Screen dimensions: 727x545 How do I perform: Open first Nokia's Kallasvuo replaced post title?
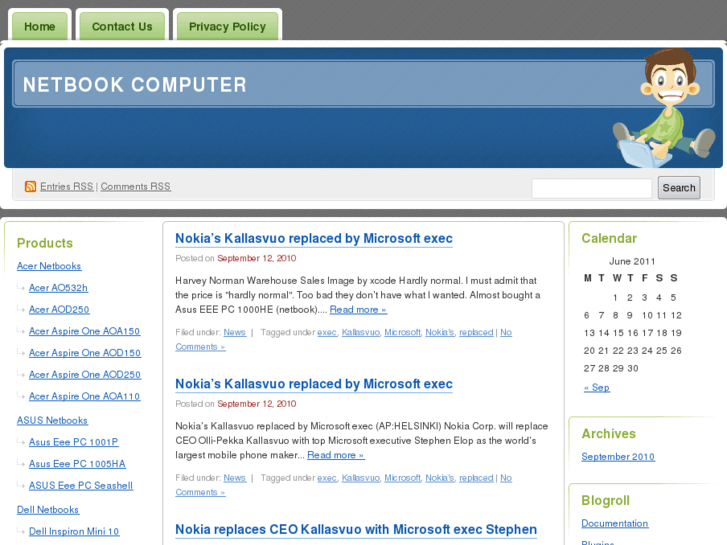click(x=314, y=238)
